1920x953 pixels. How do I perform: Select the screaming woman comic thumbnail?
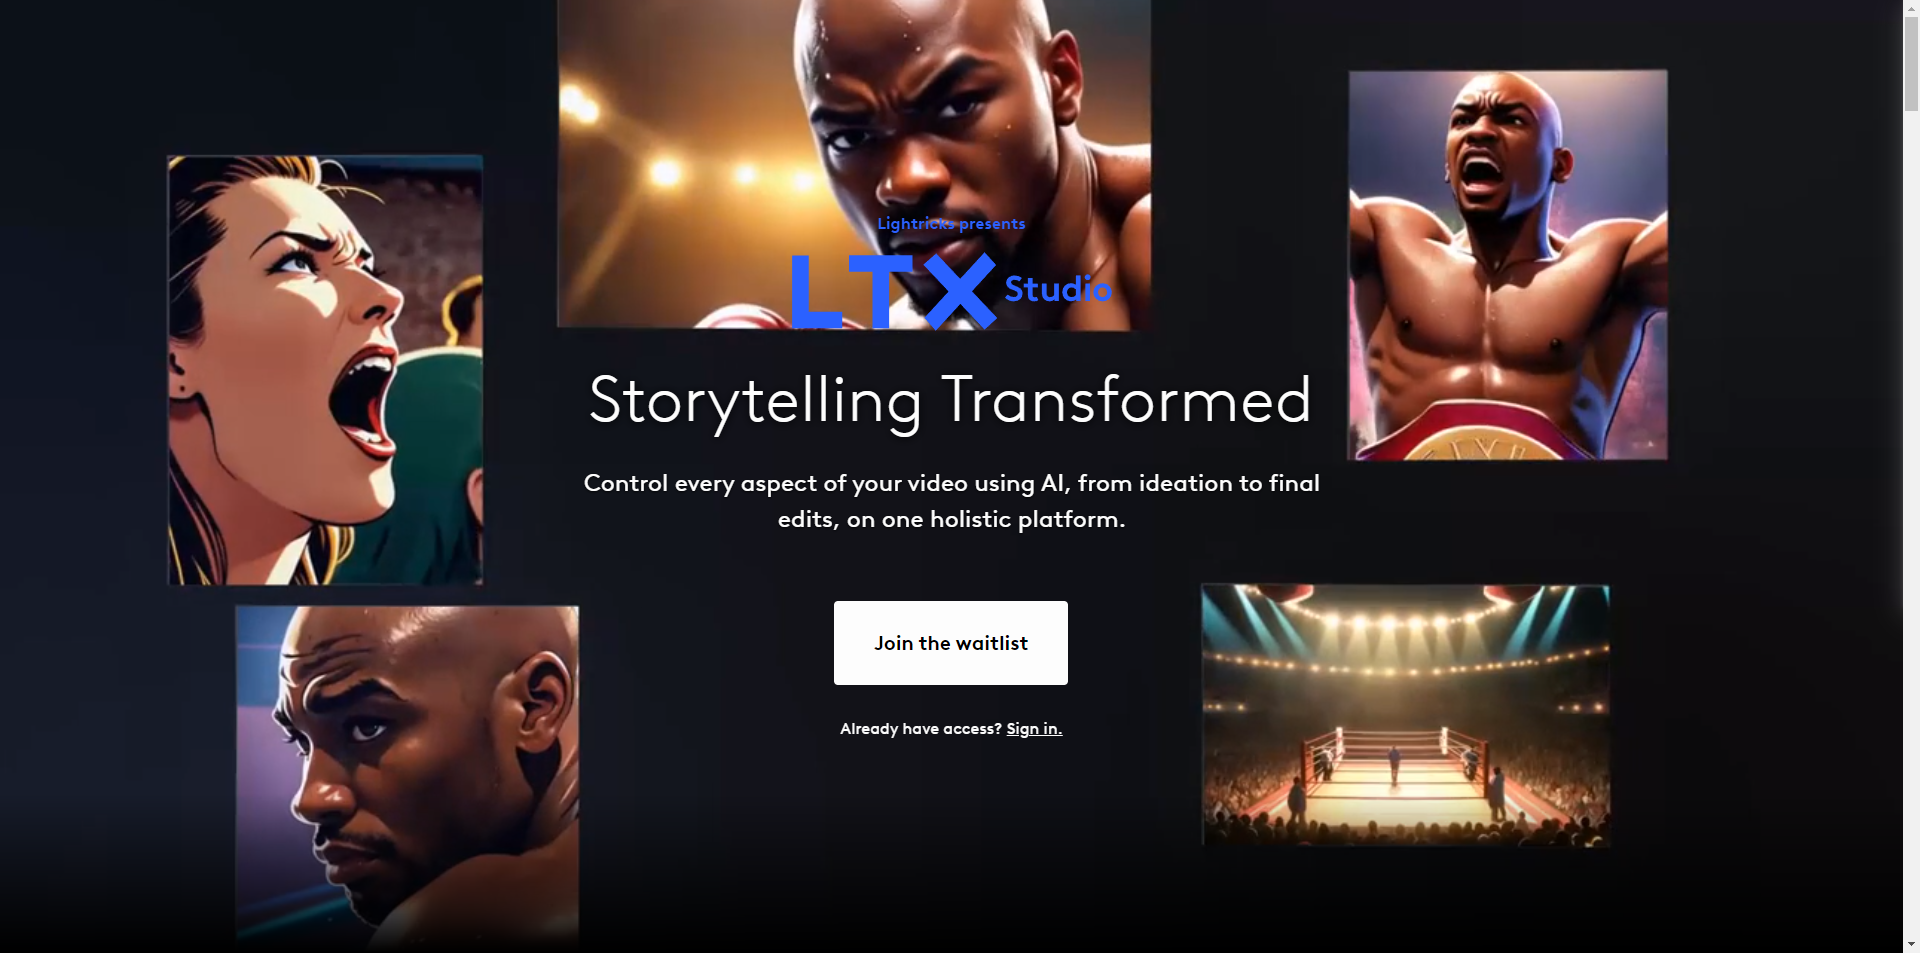coord(325,370)
